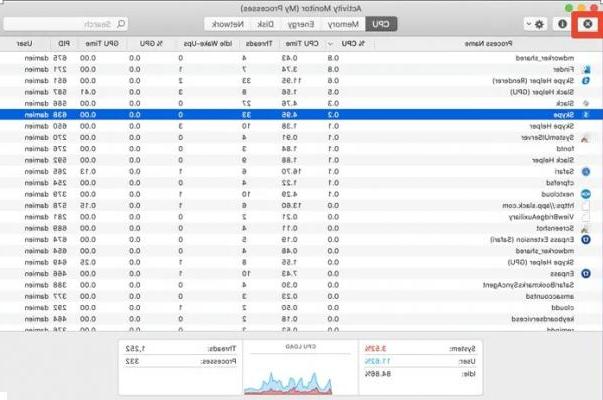Select the Safari process name
This screenshot has width=603, height=400.
pos(565,172)
